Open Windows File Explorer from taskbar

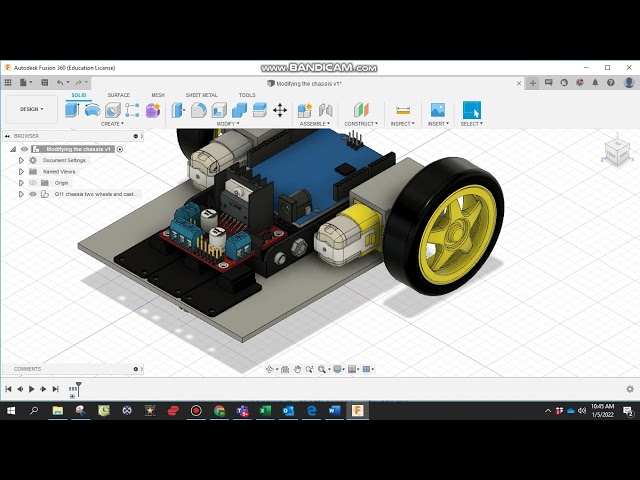click(x=58, y=411)
